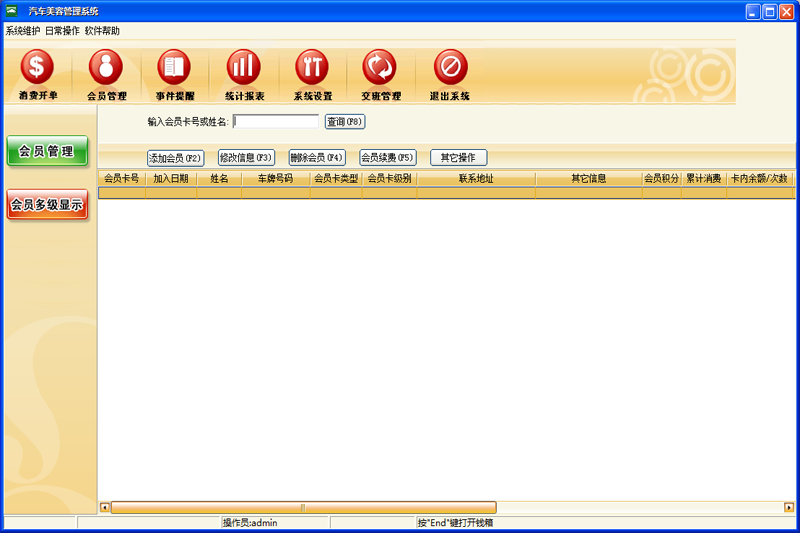Image resolution: width=800 pixels, height=533 pixels.
Task: Open the 软件帮助 menu
Action: (x=102, y=31)
